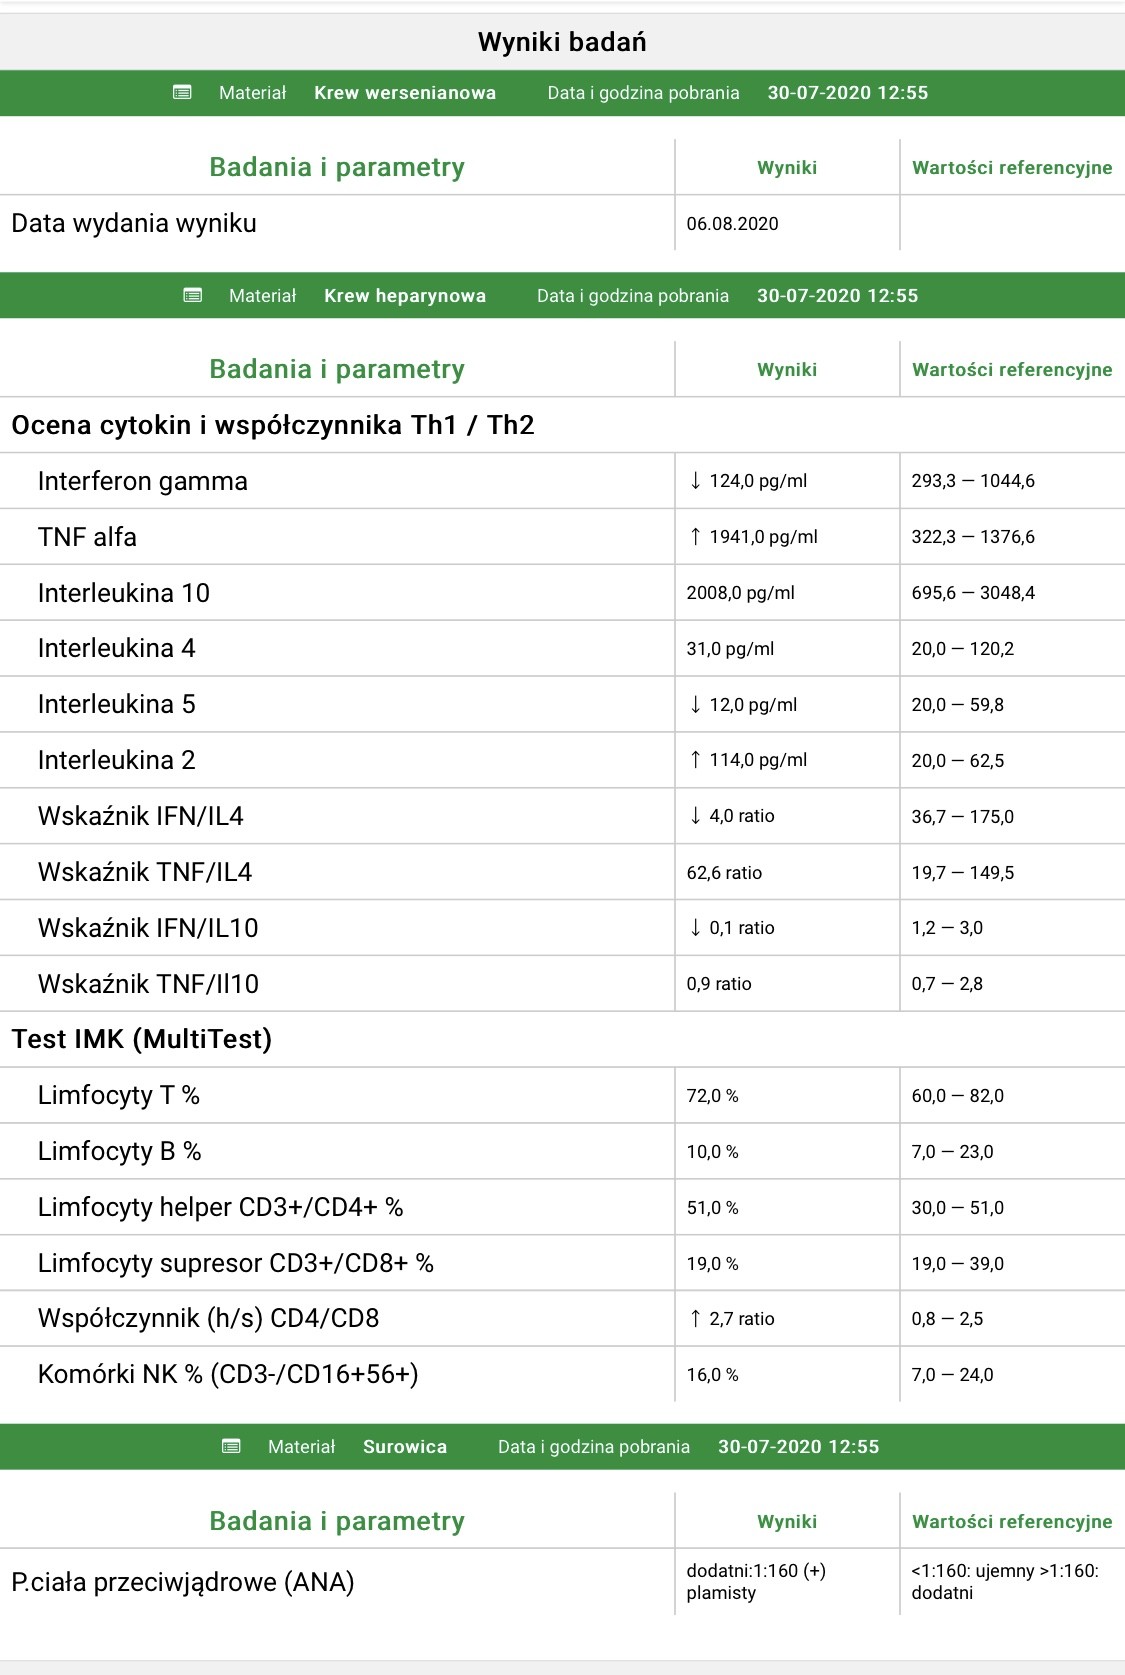
Task: Click the up arrow on TNF alfa result
Action: pos(695,537)
